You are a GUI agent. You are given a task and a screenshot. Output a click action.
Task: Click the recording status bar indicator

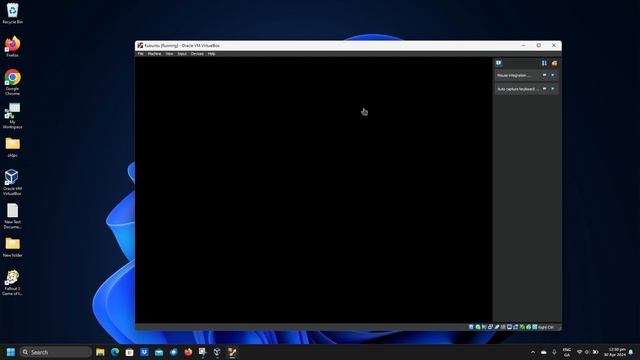(x=516, y=327)
